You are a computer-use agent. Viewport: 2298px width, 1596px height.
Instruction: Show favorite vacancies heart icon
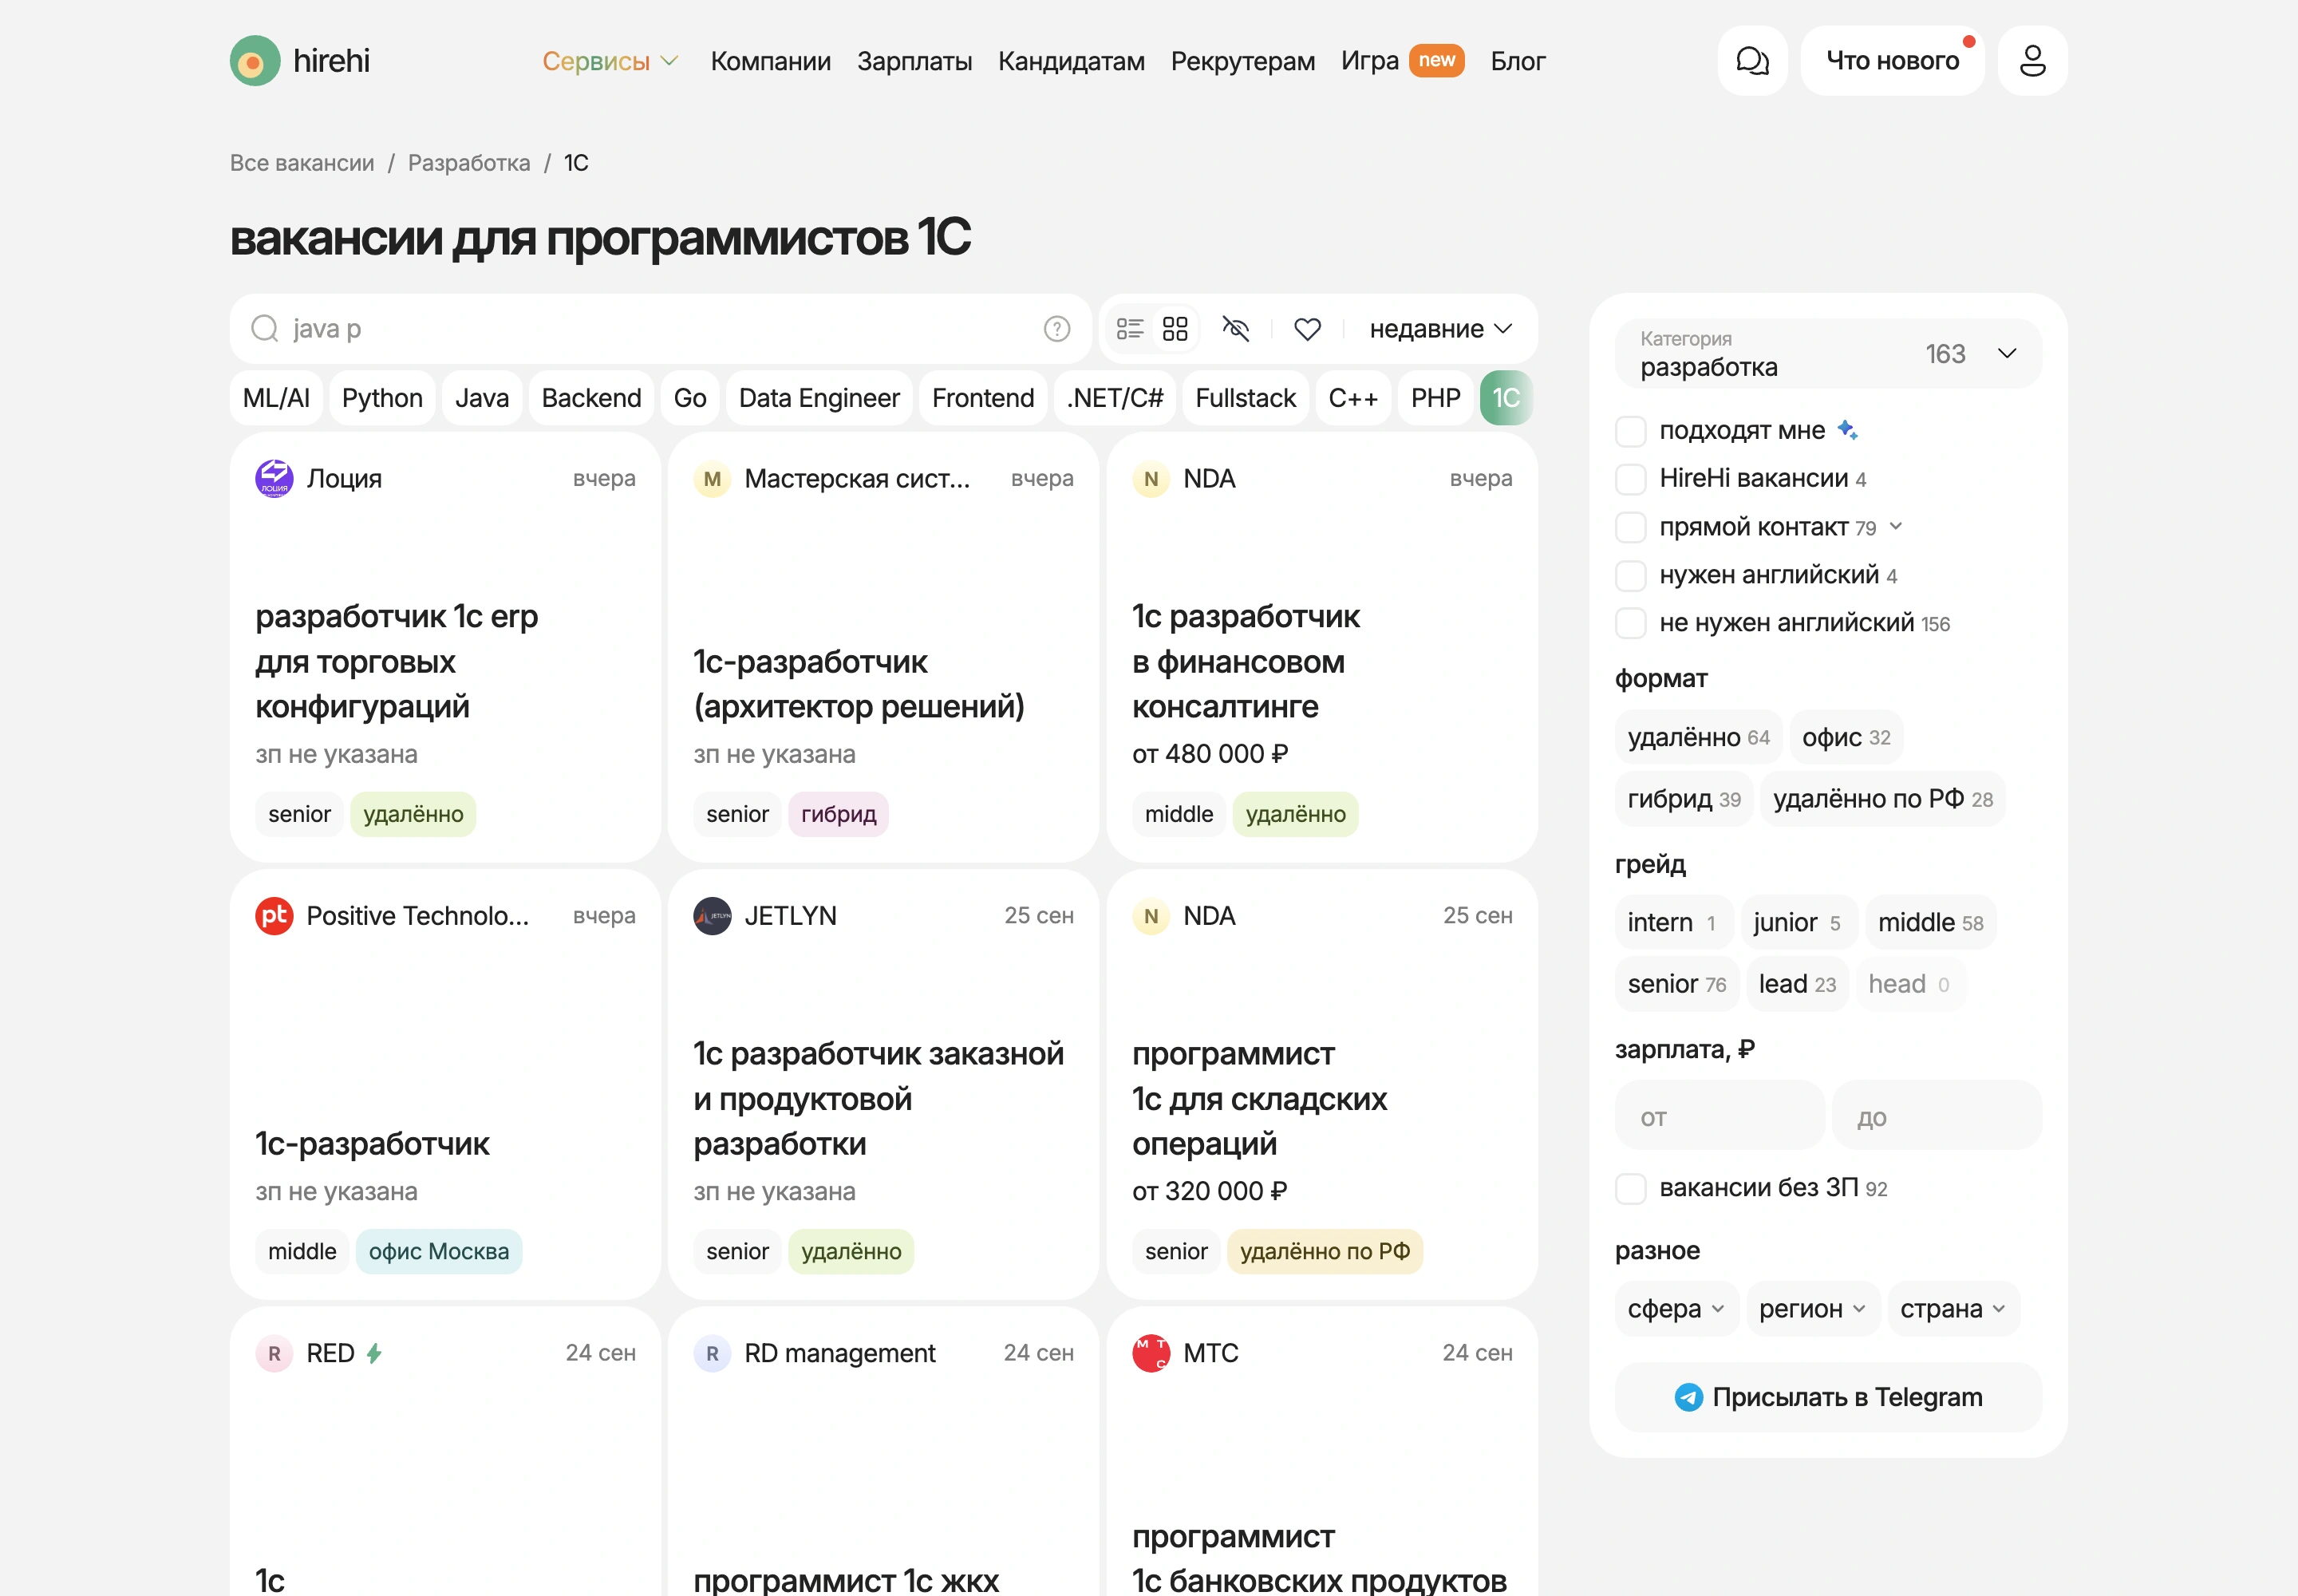tap(1307, 329)
